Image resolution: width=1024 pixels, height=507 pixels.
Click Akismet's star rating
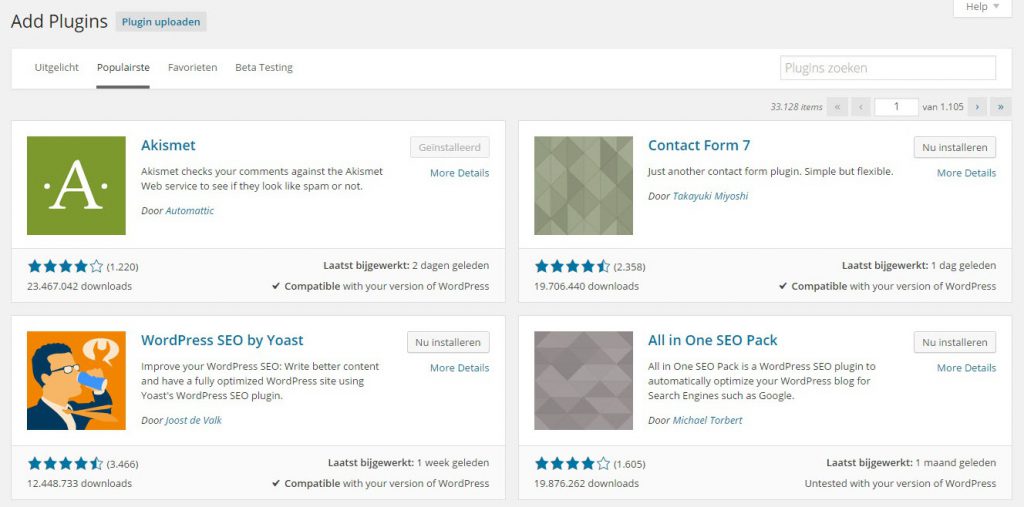coord(65,266)
